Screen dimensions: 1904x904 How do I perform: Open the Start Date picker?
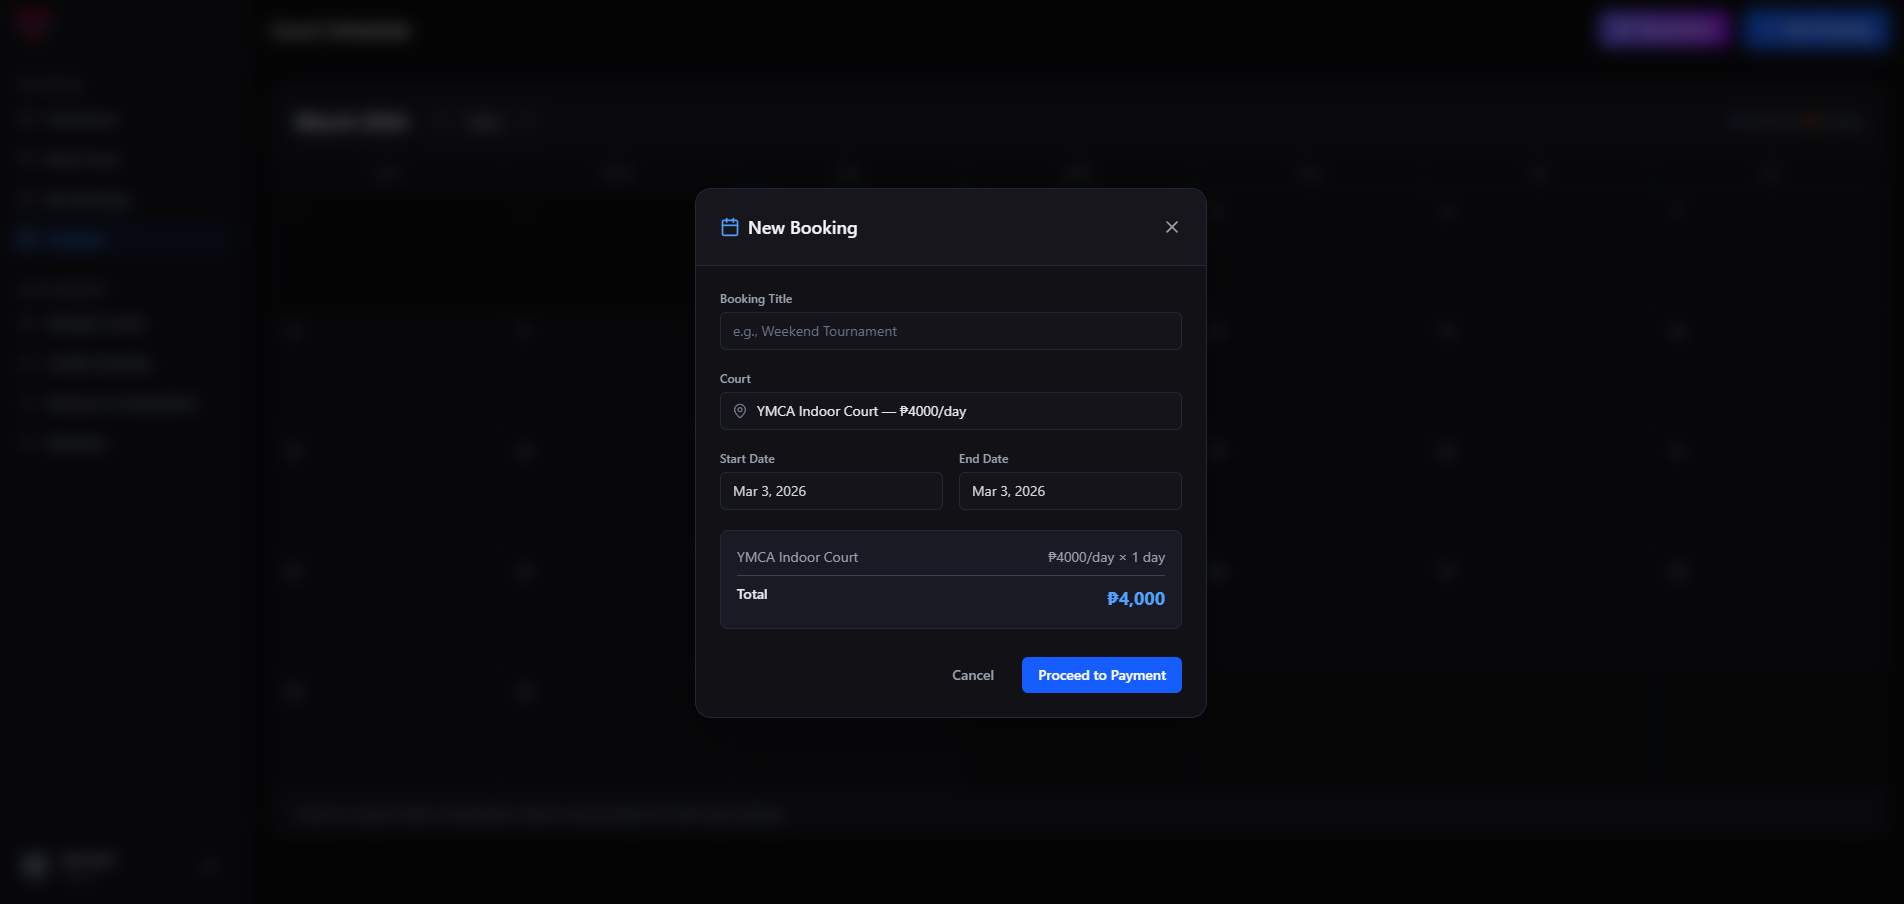(x=831, y=491)
